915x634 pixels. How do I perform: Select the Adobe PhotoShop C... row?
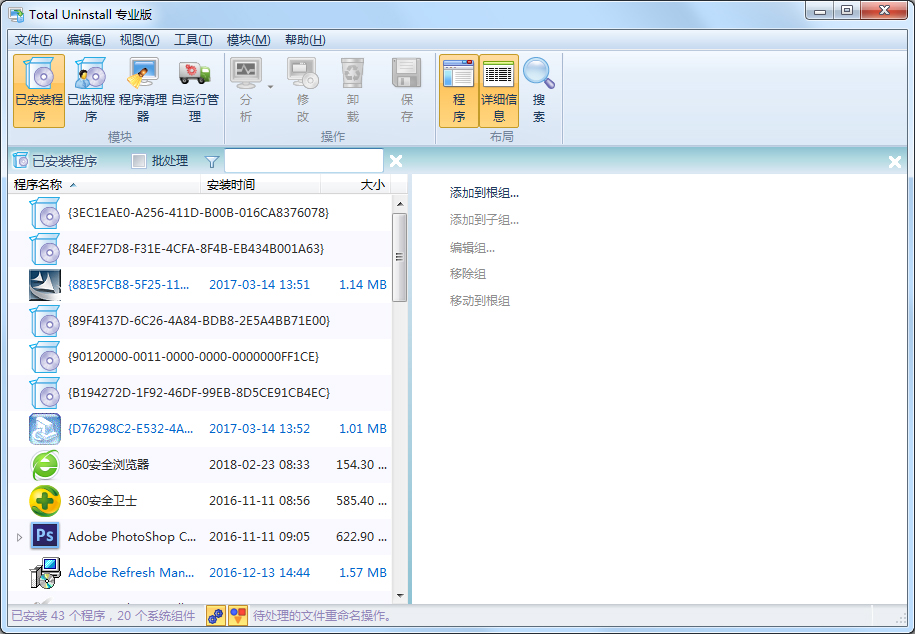[x=200, y=537]
